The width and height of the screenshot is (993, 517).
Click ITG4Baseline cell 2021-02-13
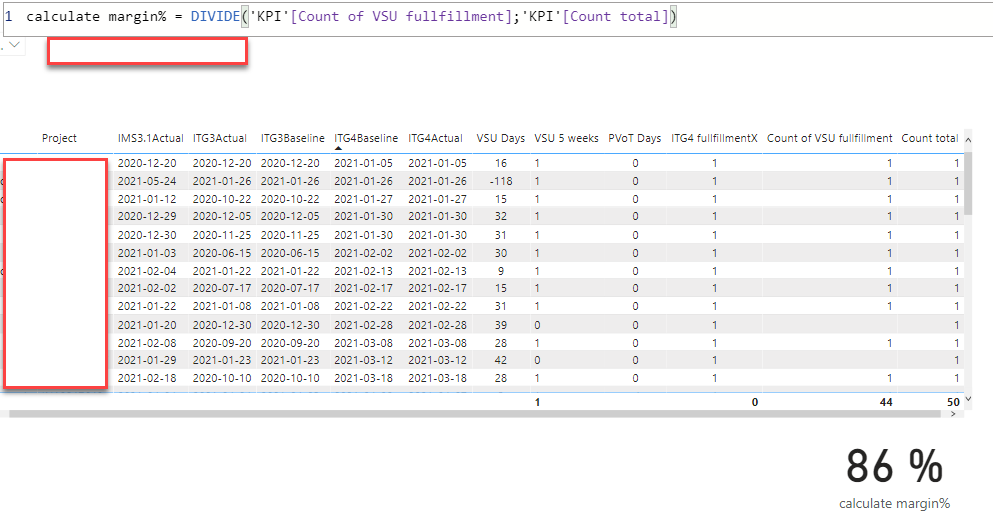click(364, 271)
